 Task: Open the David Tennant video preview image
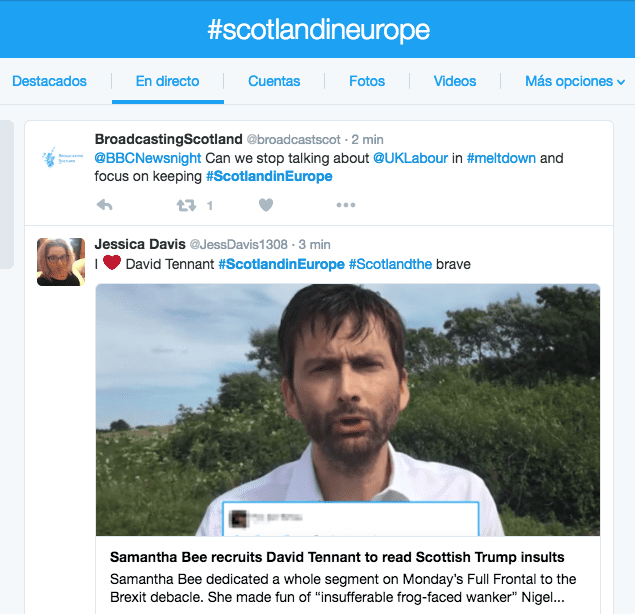[348, 410]
